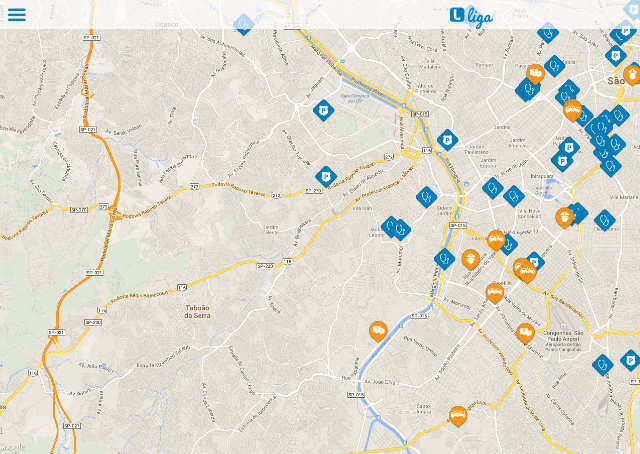Select parking marker beside USP campus

[x=322, y=110]
